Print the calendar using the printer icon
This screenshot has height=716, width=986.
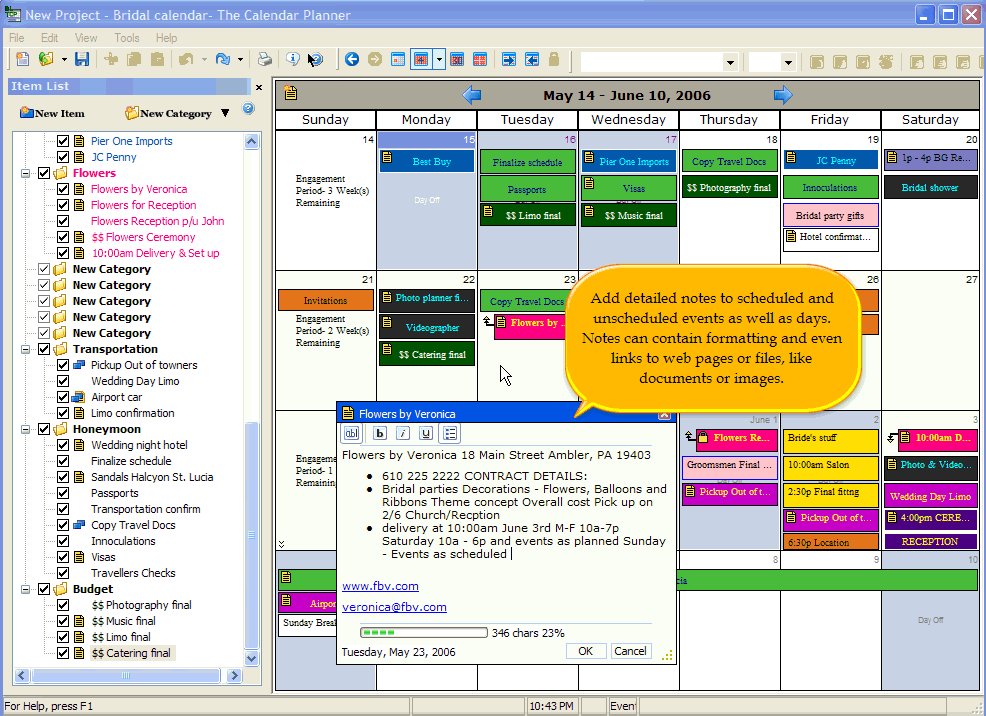265,60
